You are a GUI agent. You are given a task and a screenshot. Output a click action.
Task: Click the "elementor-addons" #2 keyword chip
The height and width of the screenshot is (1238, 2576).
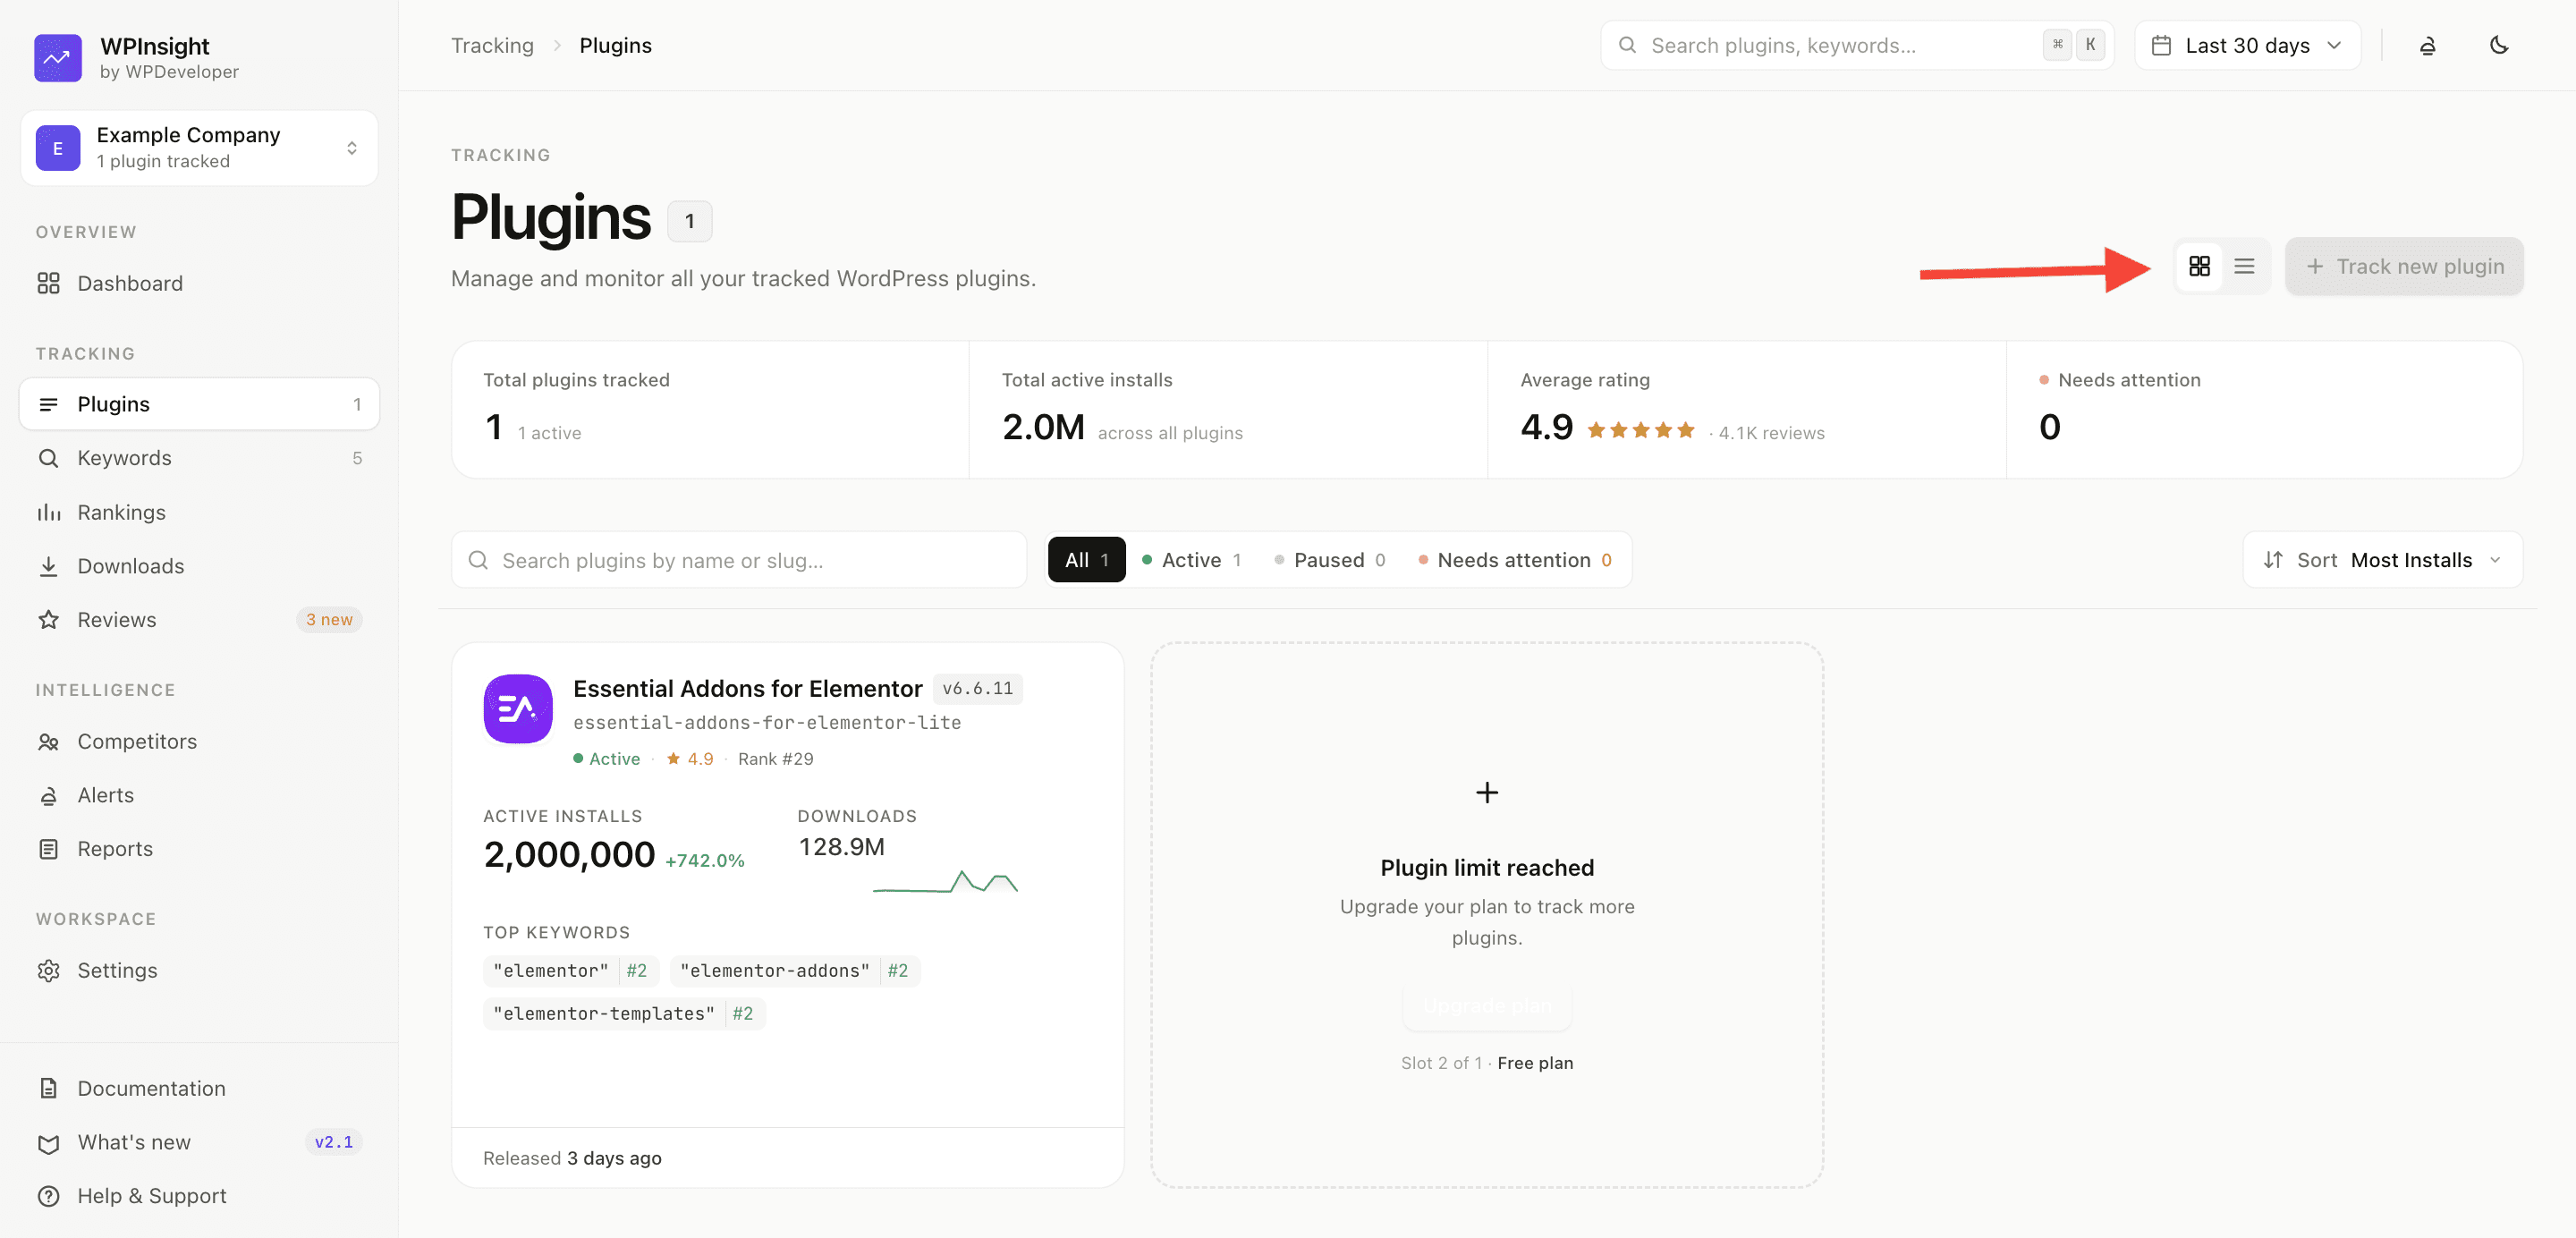coord(794,970)
